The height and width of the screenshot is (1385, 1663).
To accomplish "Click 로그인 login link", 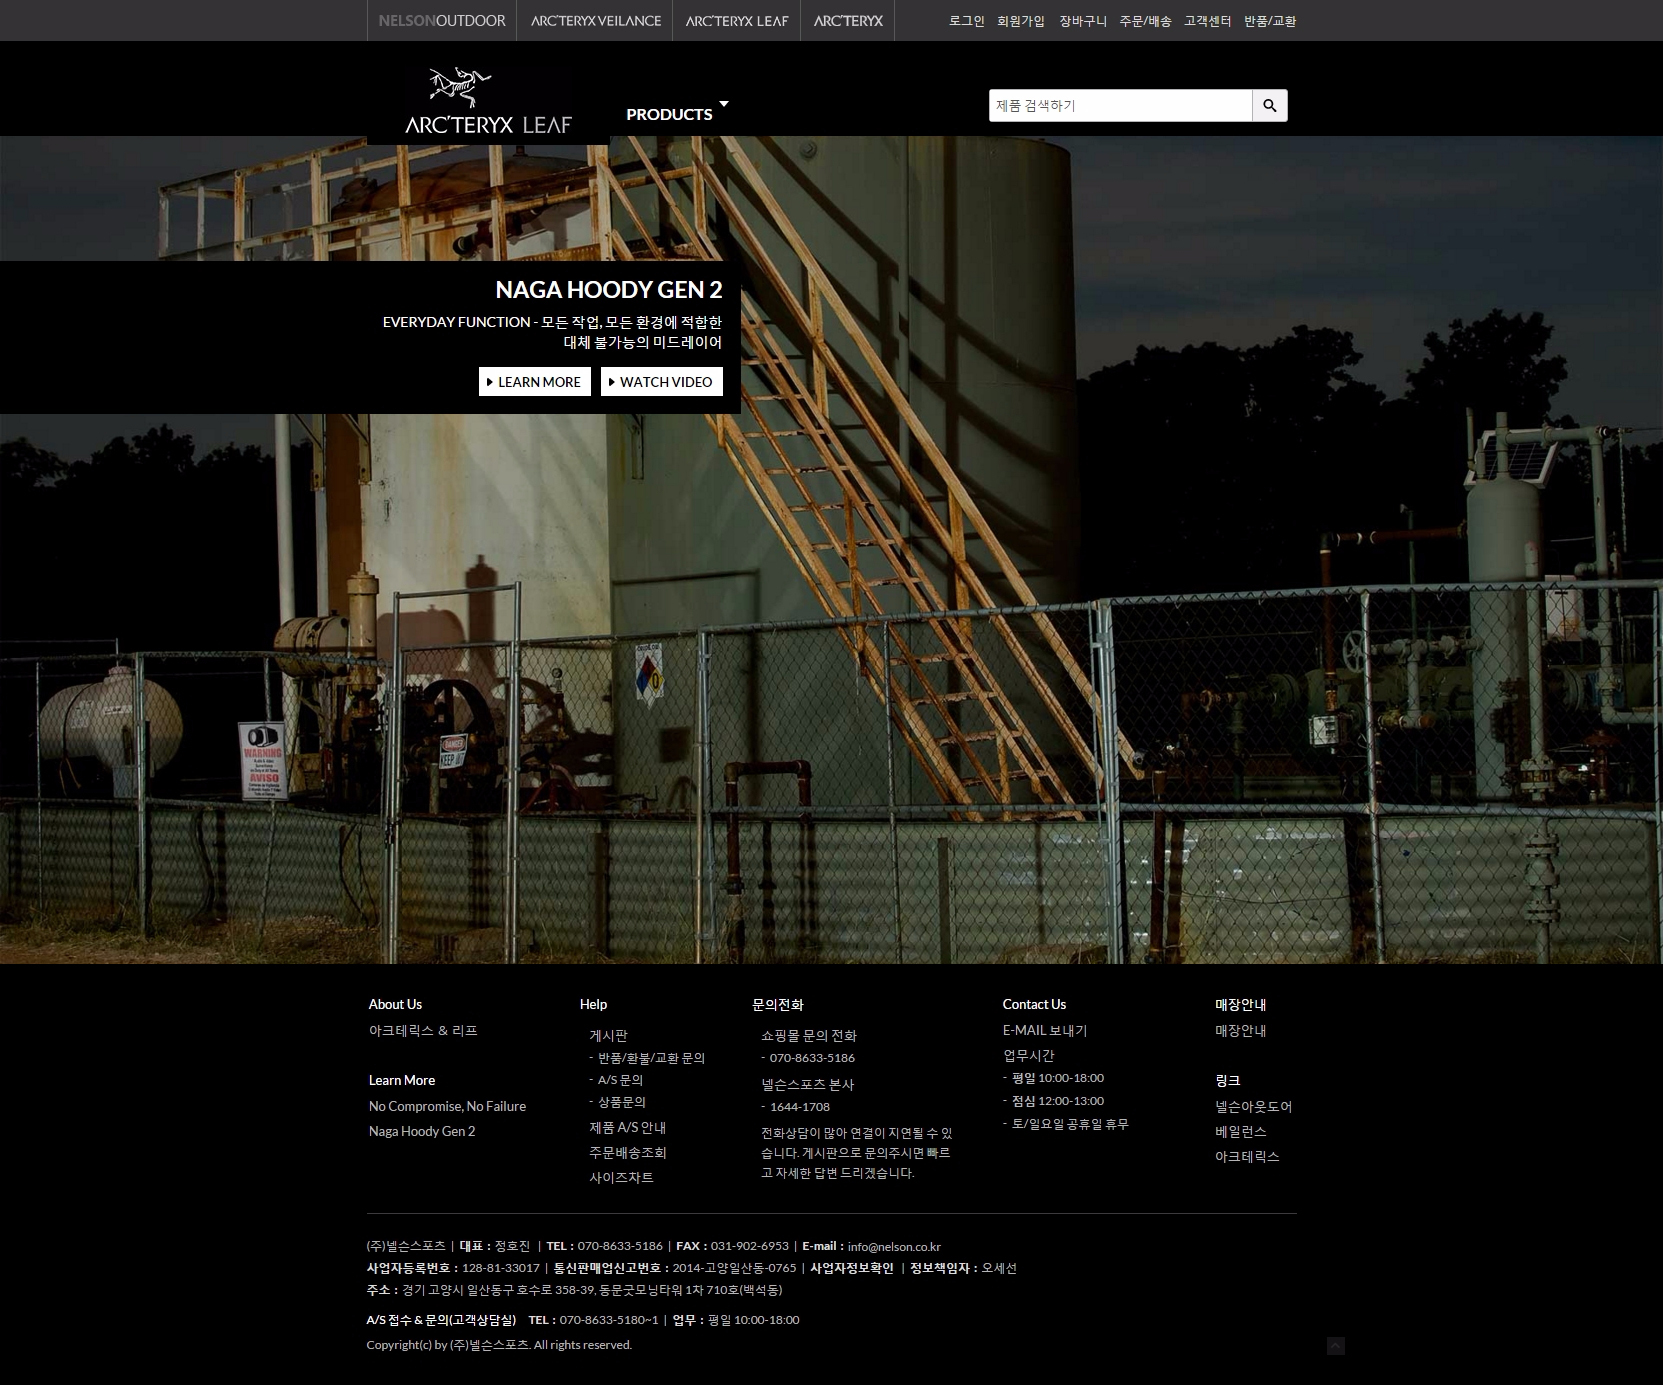I will [967, 21].
